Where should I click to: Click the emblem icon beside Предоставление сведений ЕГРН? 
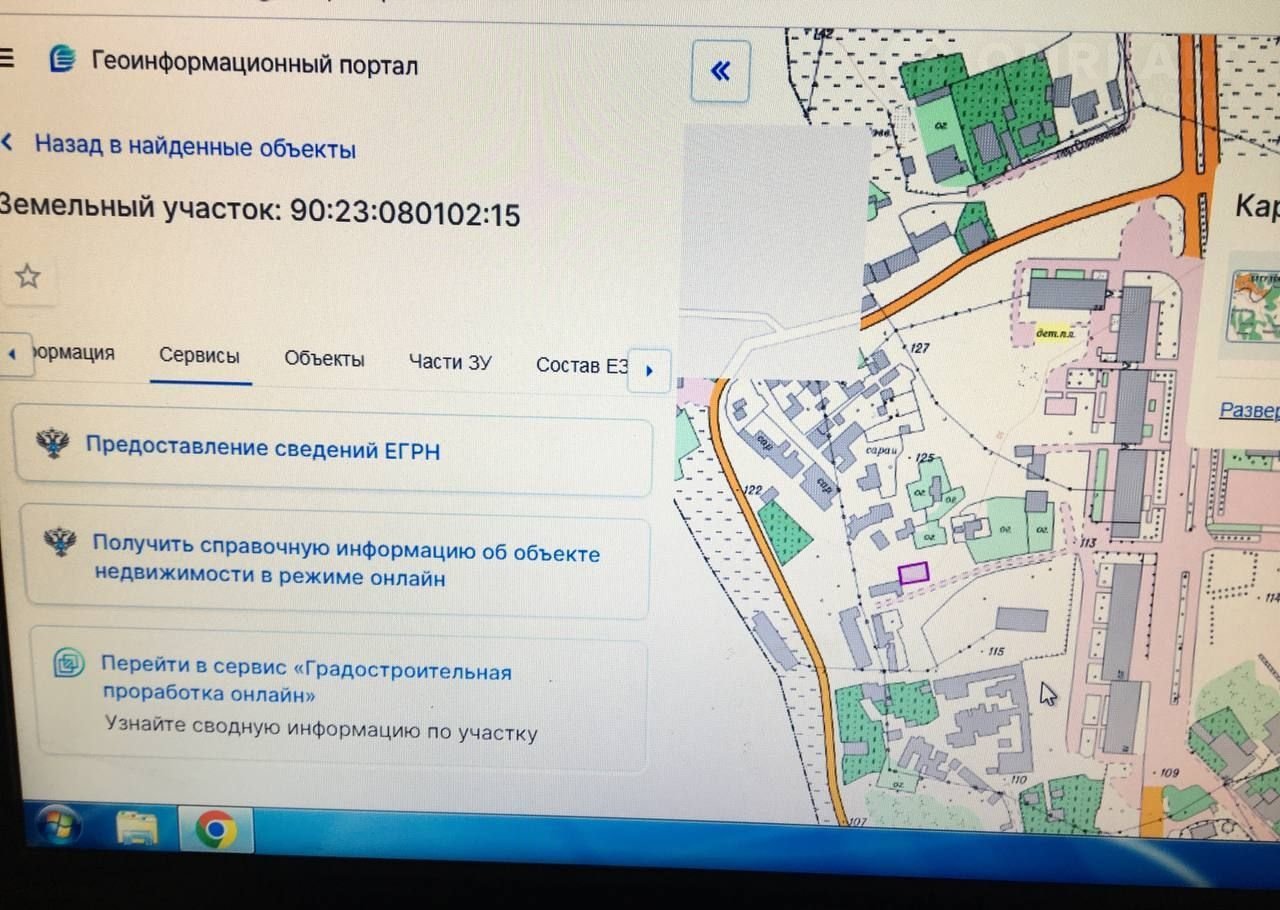(x=52, y=442)
